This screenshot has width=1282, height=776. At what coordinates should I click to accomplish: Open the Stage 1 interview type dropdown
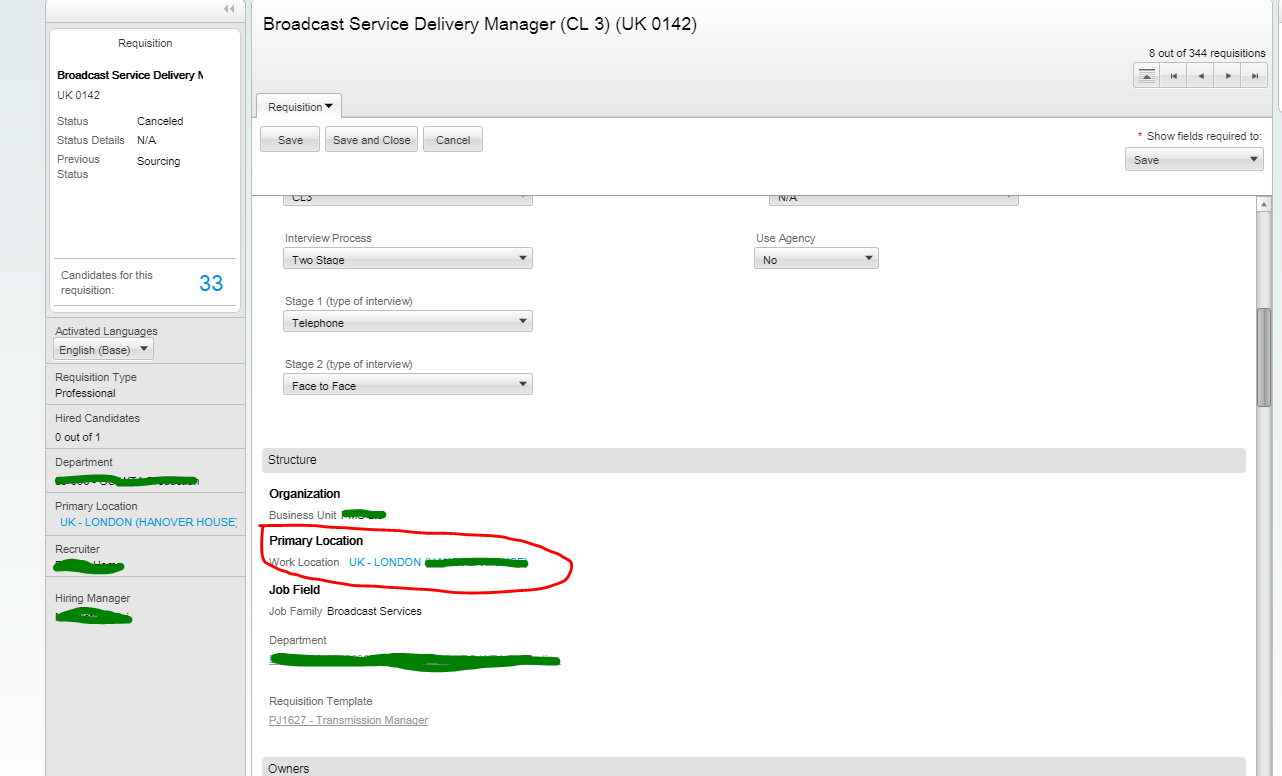pyautogui.click(x=521, y=321)
